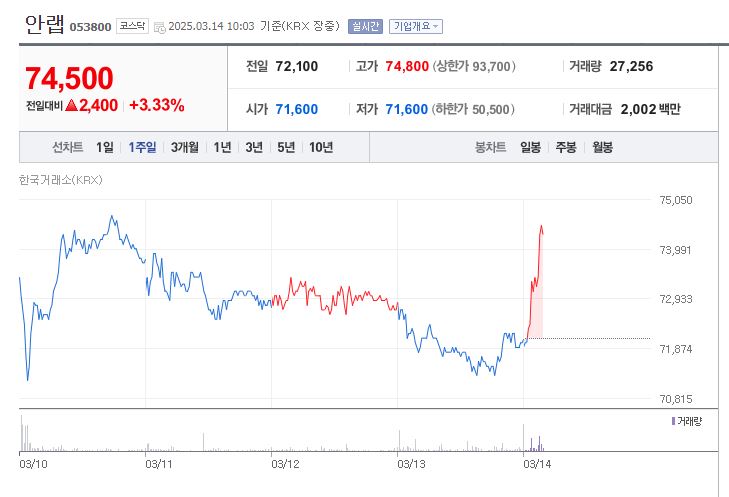
Task: Switch chart to 3개월 range
Action: point(185,147)
